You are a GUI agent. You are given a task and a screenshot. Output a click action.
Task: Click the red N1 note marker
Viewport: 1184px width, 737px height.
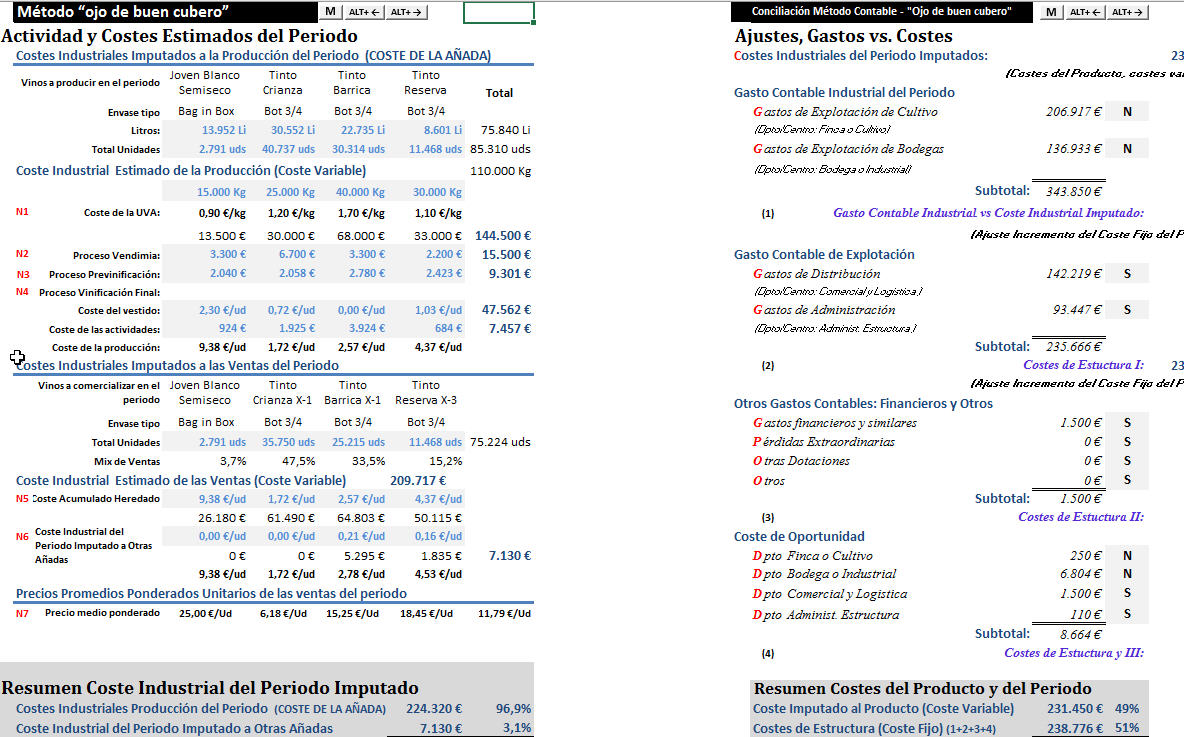pyautogui.click(x=22, y=212)
